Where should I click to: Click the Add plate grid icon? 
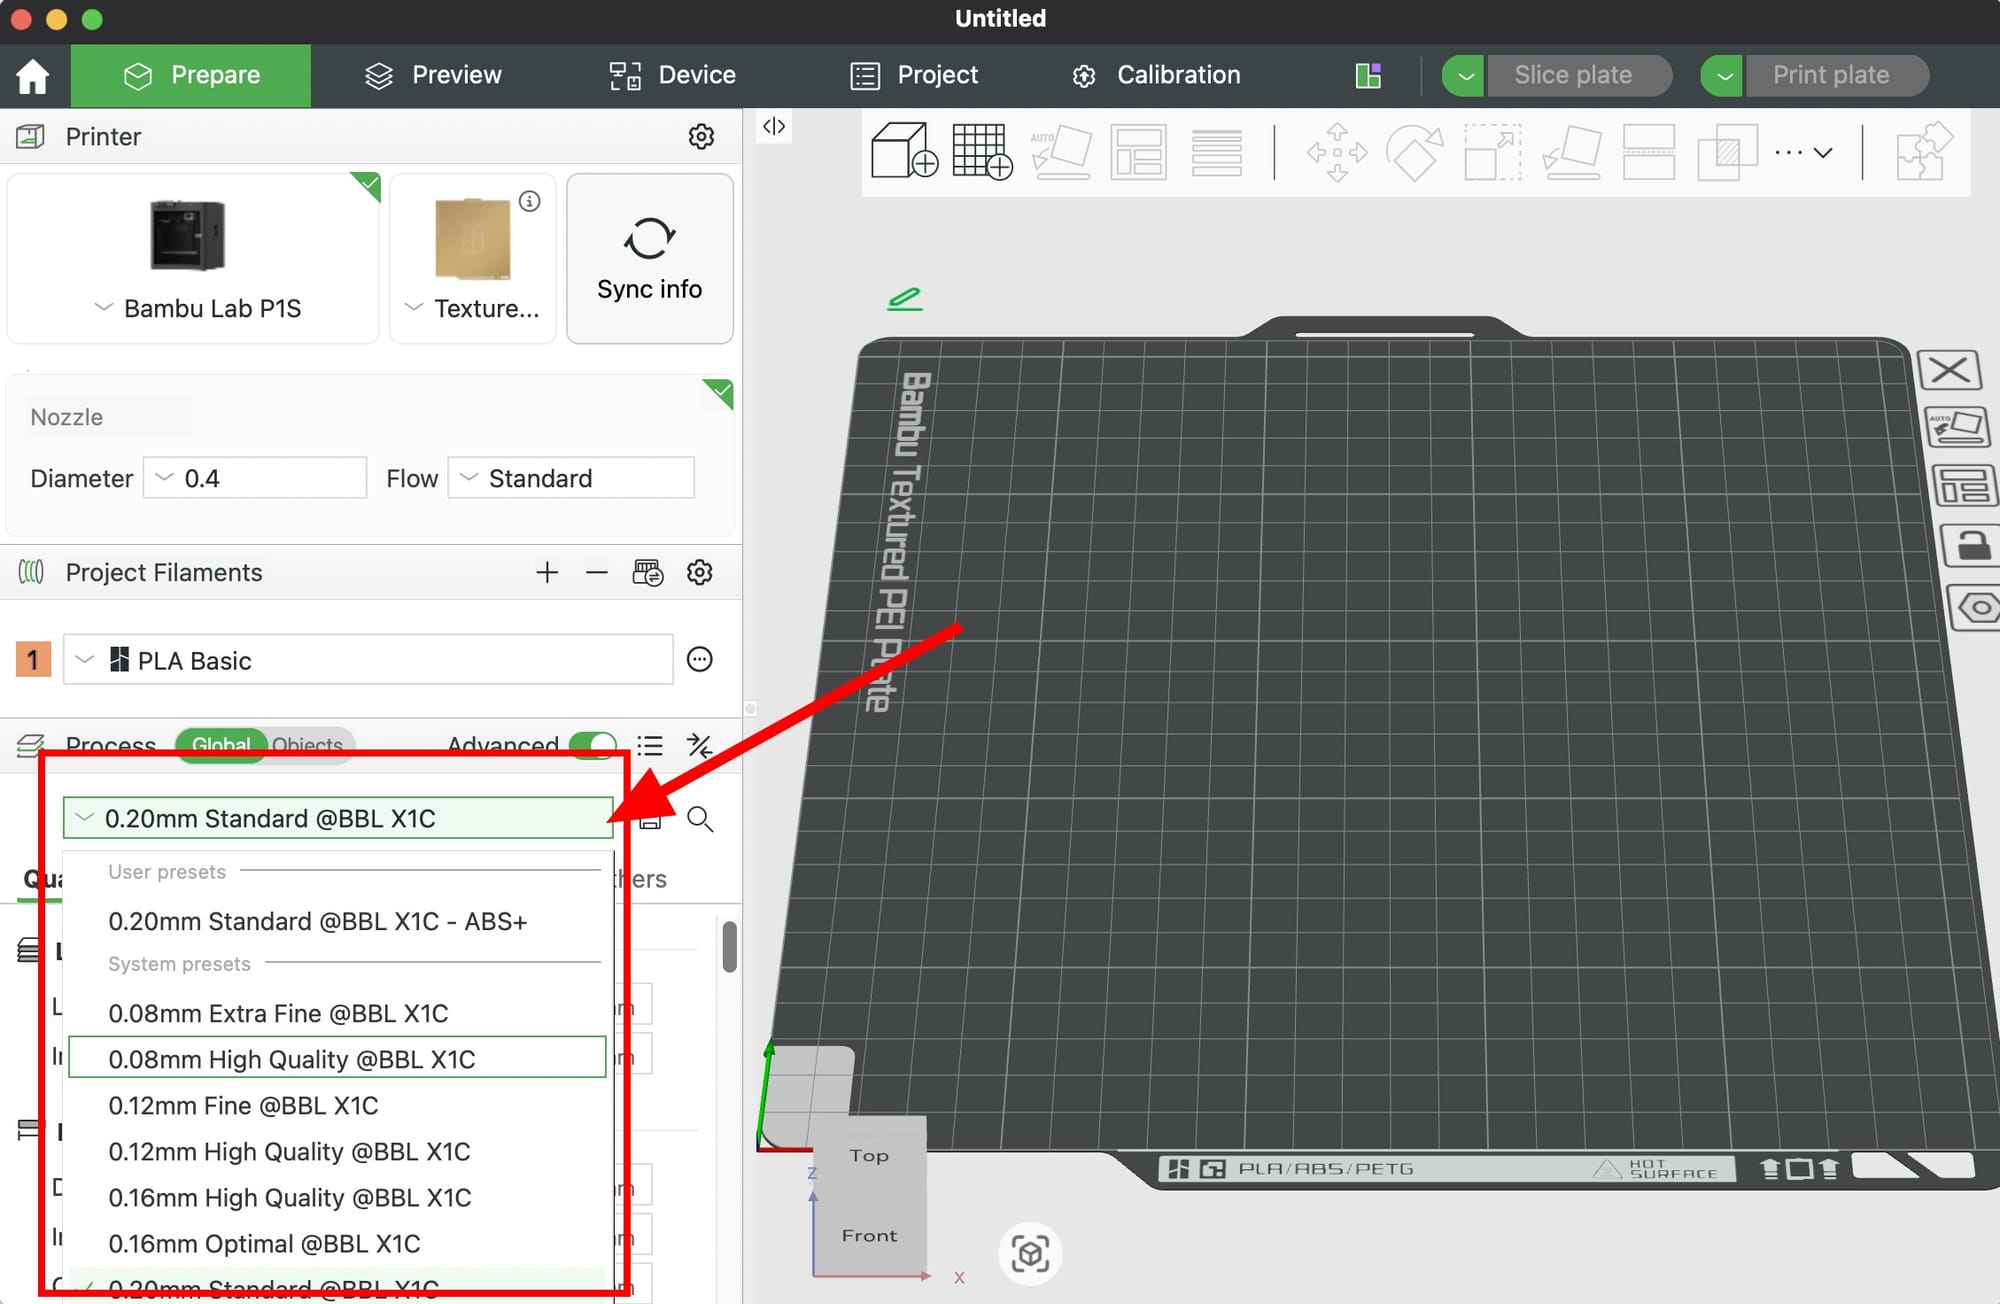981,151
